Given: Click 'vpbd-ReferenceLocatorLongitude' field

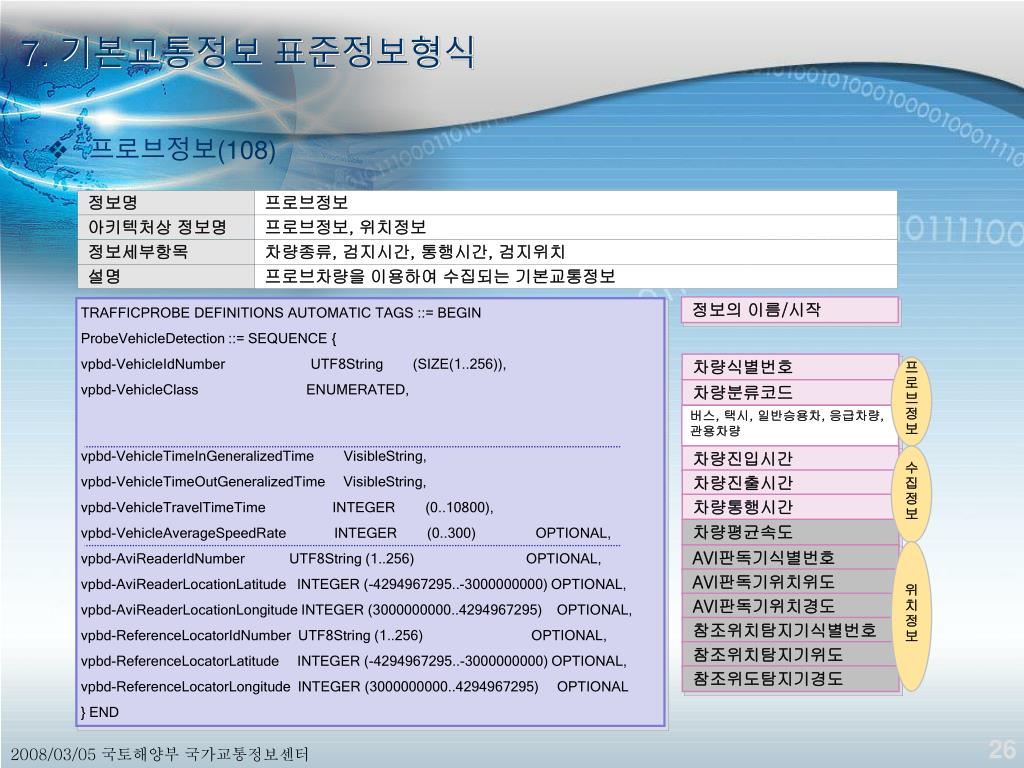Looking at the screenshot, I should click(x=185, y=687).
